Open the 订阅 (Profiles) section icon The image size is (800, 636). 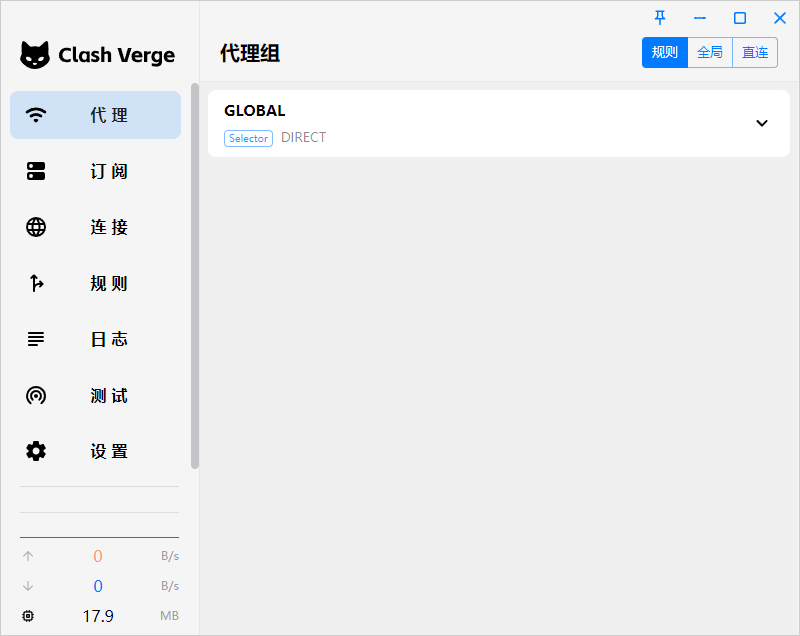(36, 171)
